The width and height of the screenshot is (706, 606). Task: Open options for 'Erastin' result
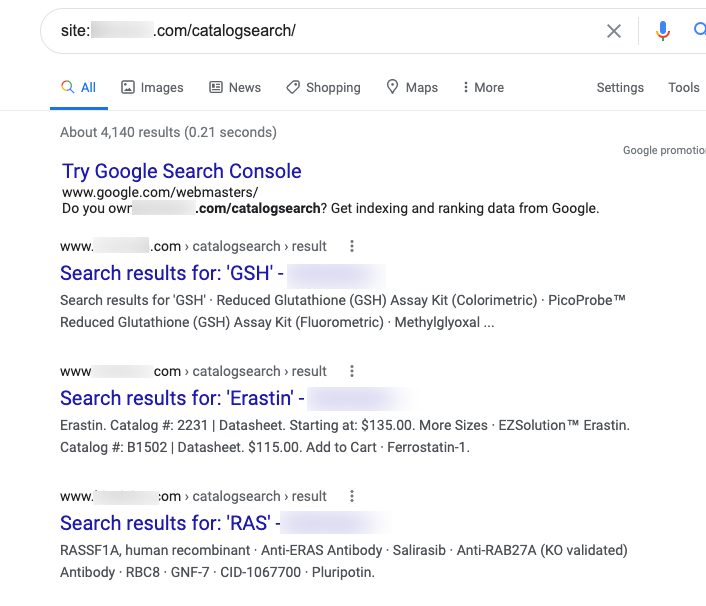pyautogui.click(x=351, y=371)
